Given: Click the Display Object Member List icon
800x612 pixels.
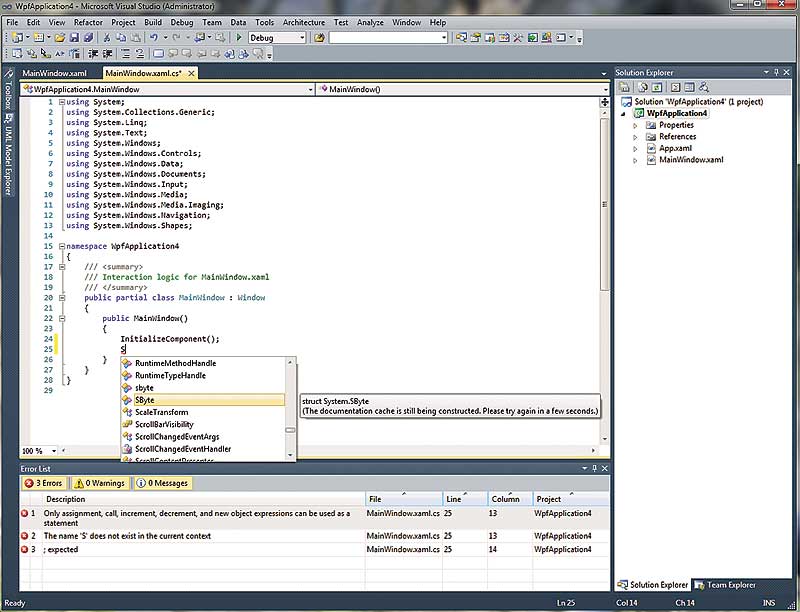Looking at the screenshot, I should coord(17,54).
